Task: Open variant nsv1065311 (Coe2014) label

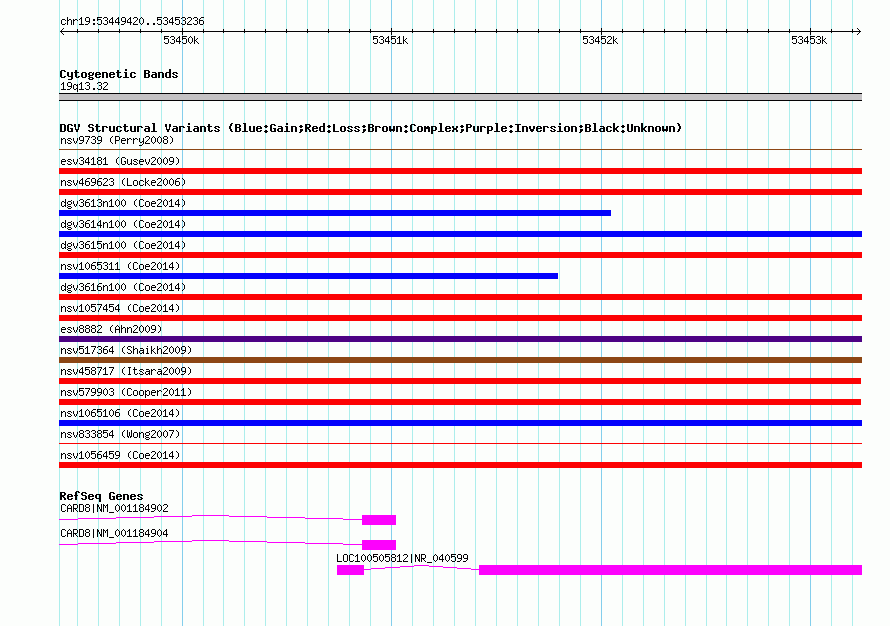Action: tap(120, 266)
